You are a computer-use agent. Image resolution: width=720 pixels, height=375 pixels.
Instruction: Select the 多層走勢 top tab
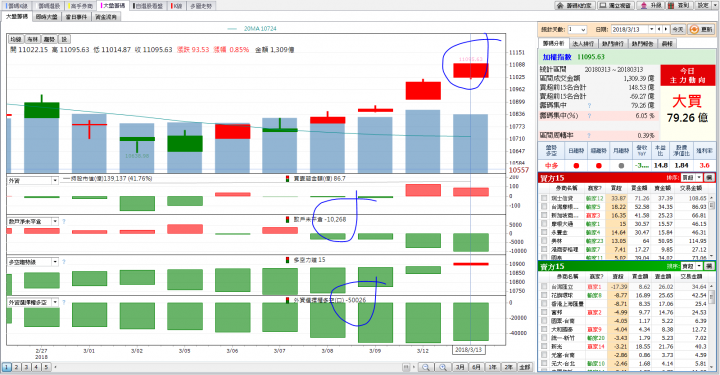pos(201,6)
